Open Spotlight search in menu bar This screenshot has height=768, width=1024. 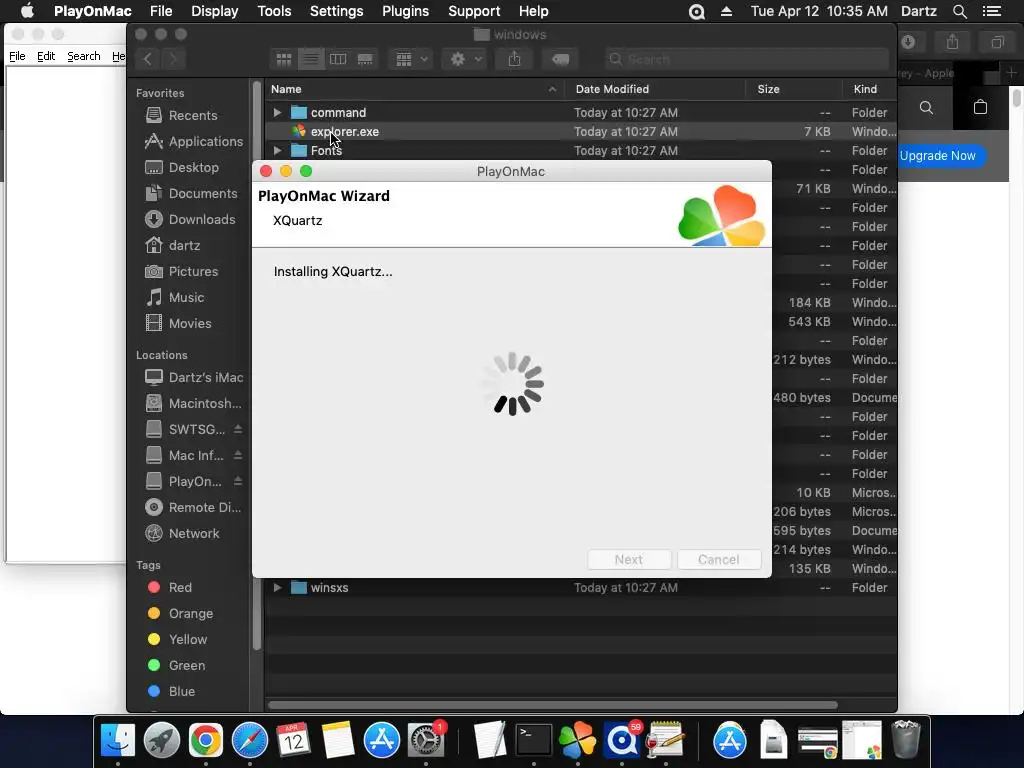click(x=959, y=11)
